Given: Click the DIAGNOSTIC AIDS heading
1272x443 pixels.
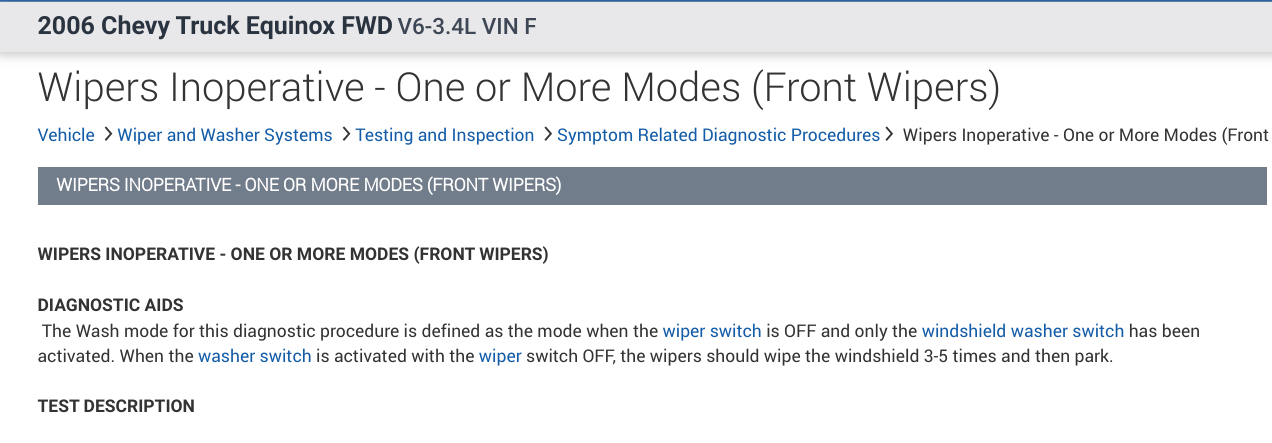Looking at the screenshot, I should (x=110, y=305).
